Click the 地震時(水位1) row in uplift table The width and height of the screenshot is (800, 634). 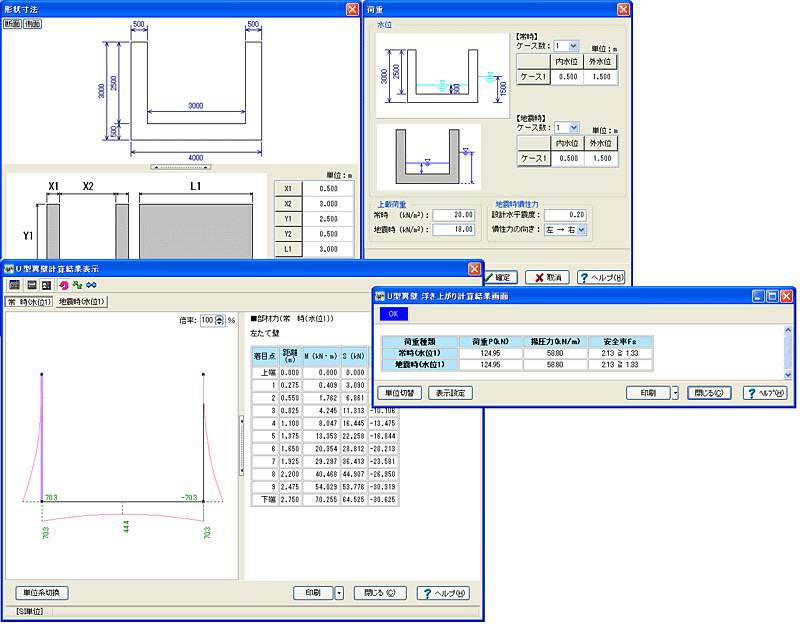[x=517, y=365]
